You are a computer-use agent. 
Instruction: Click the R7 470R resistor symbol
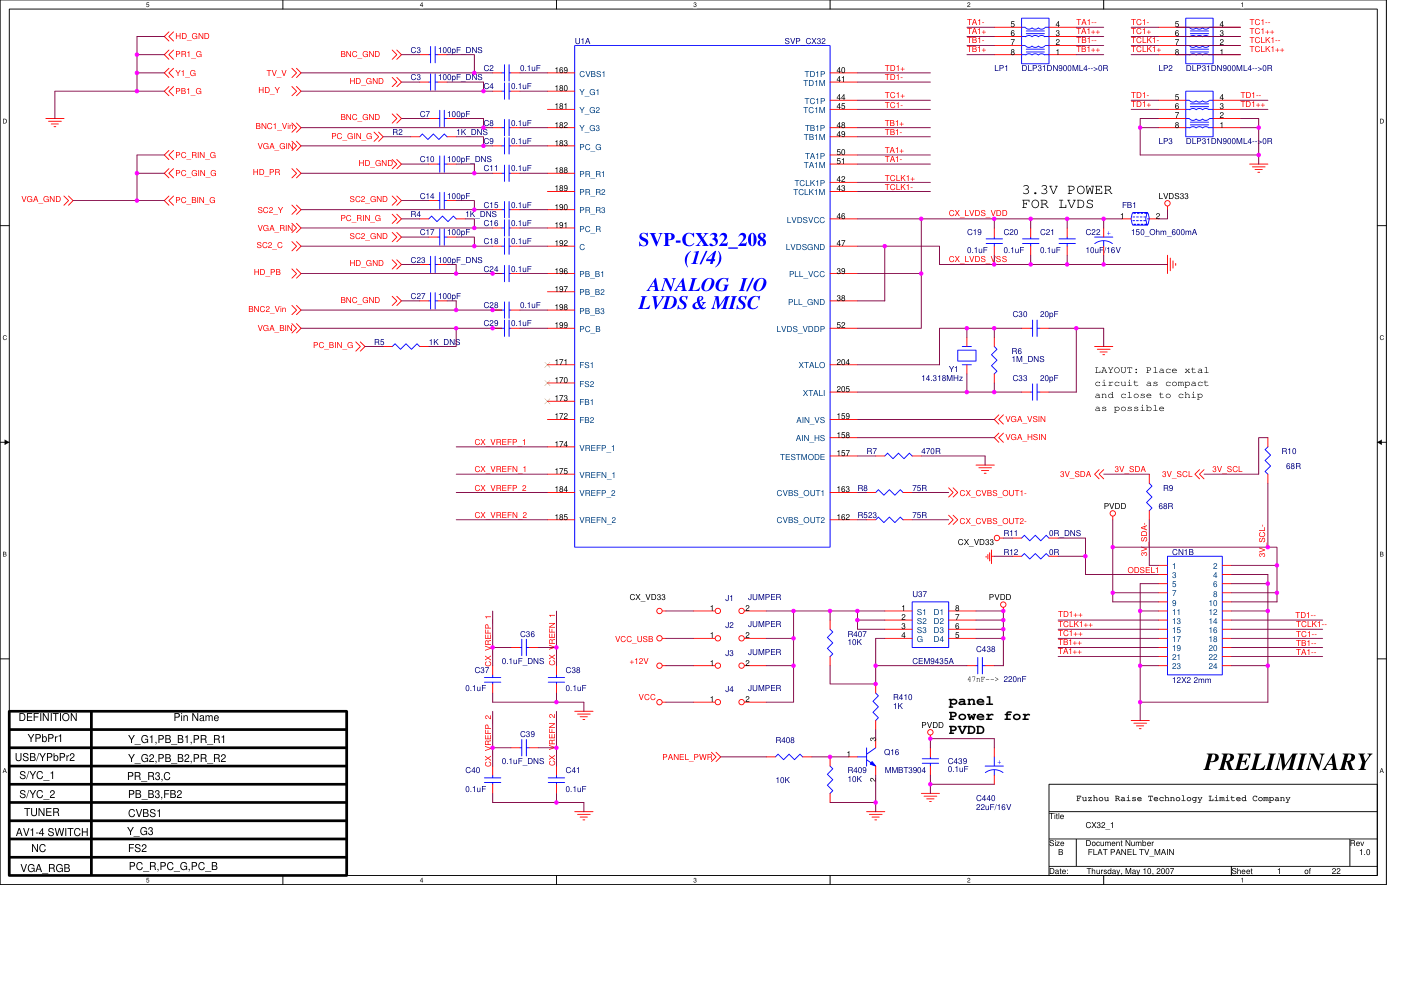pyautogui.click(x=899, y=456)
